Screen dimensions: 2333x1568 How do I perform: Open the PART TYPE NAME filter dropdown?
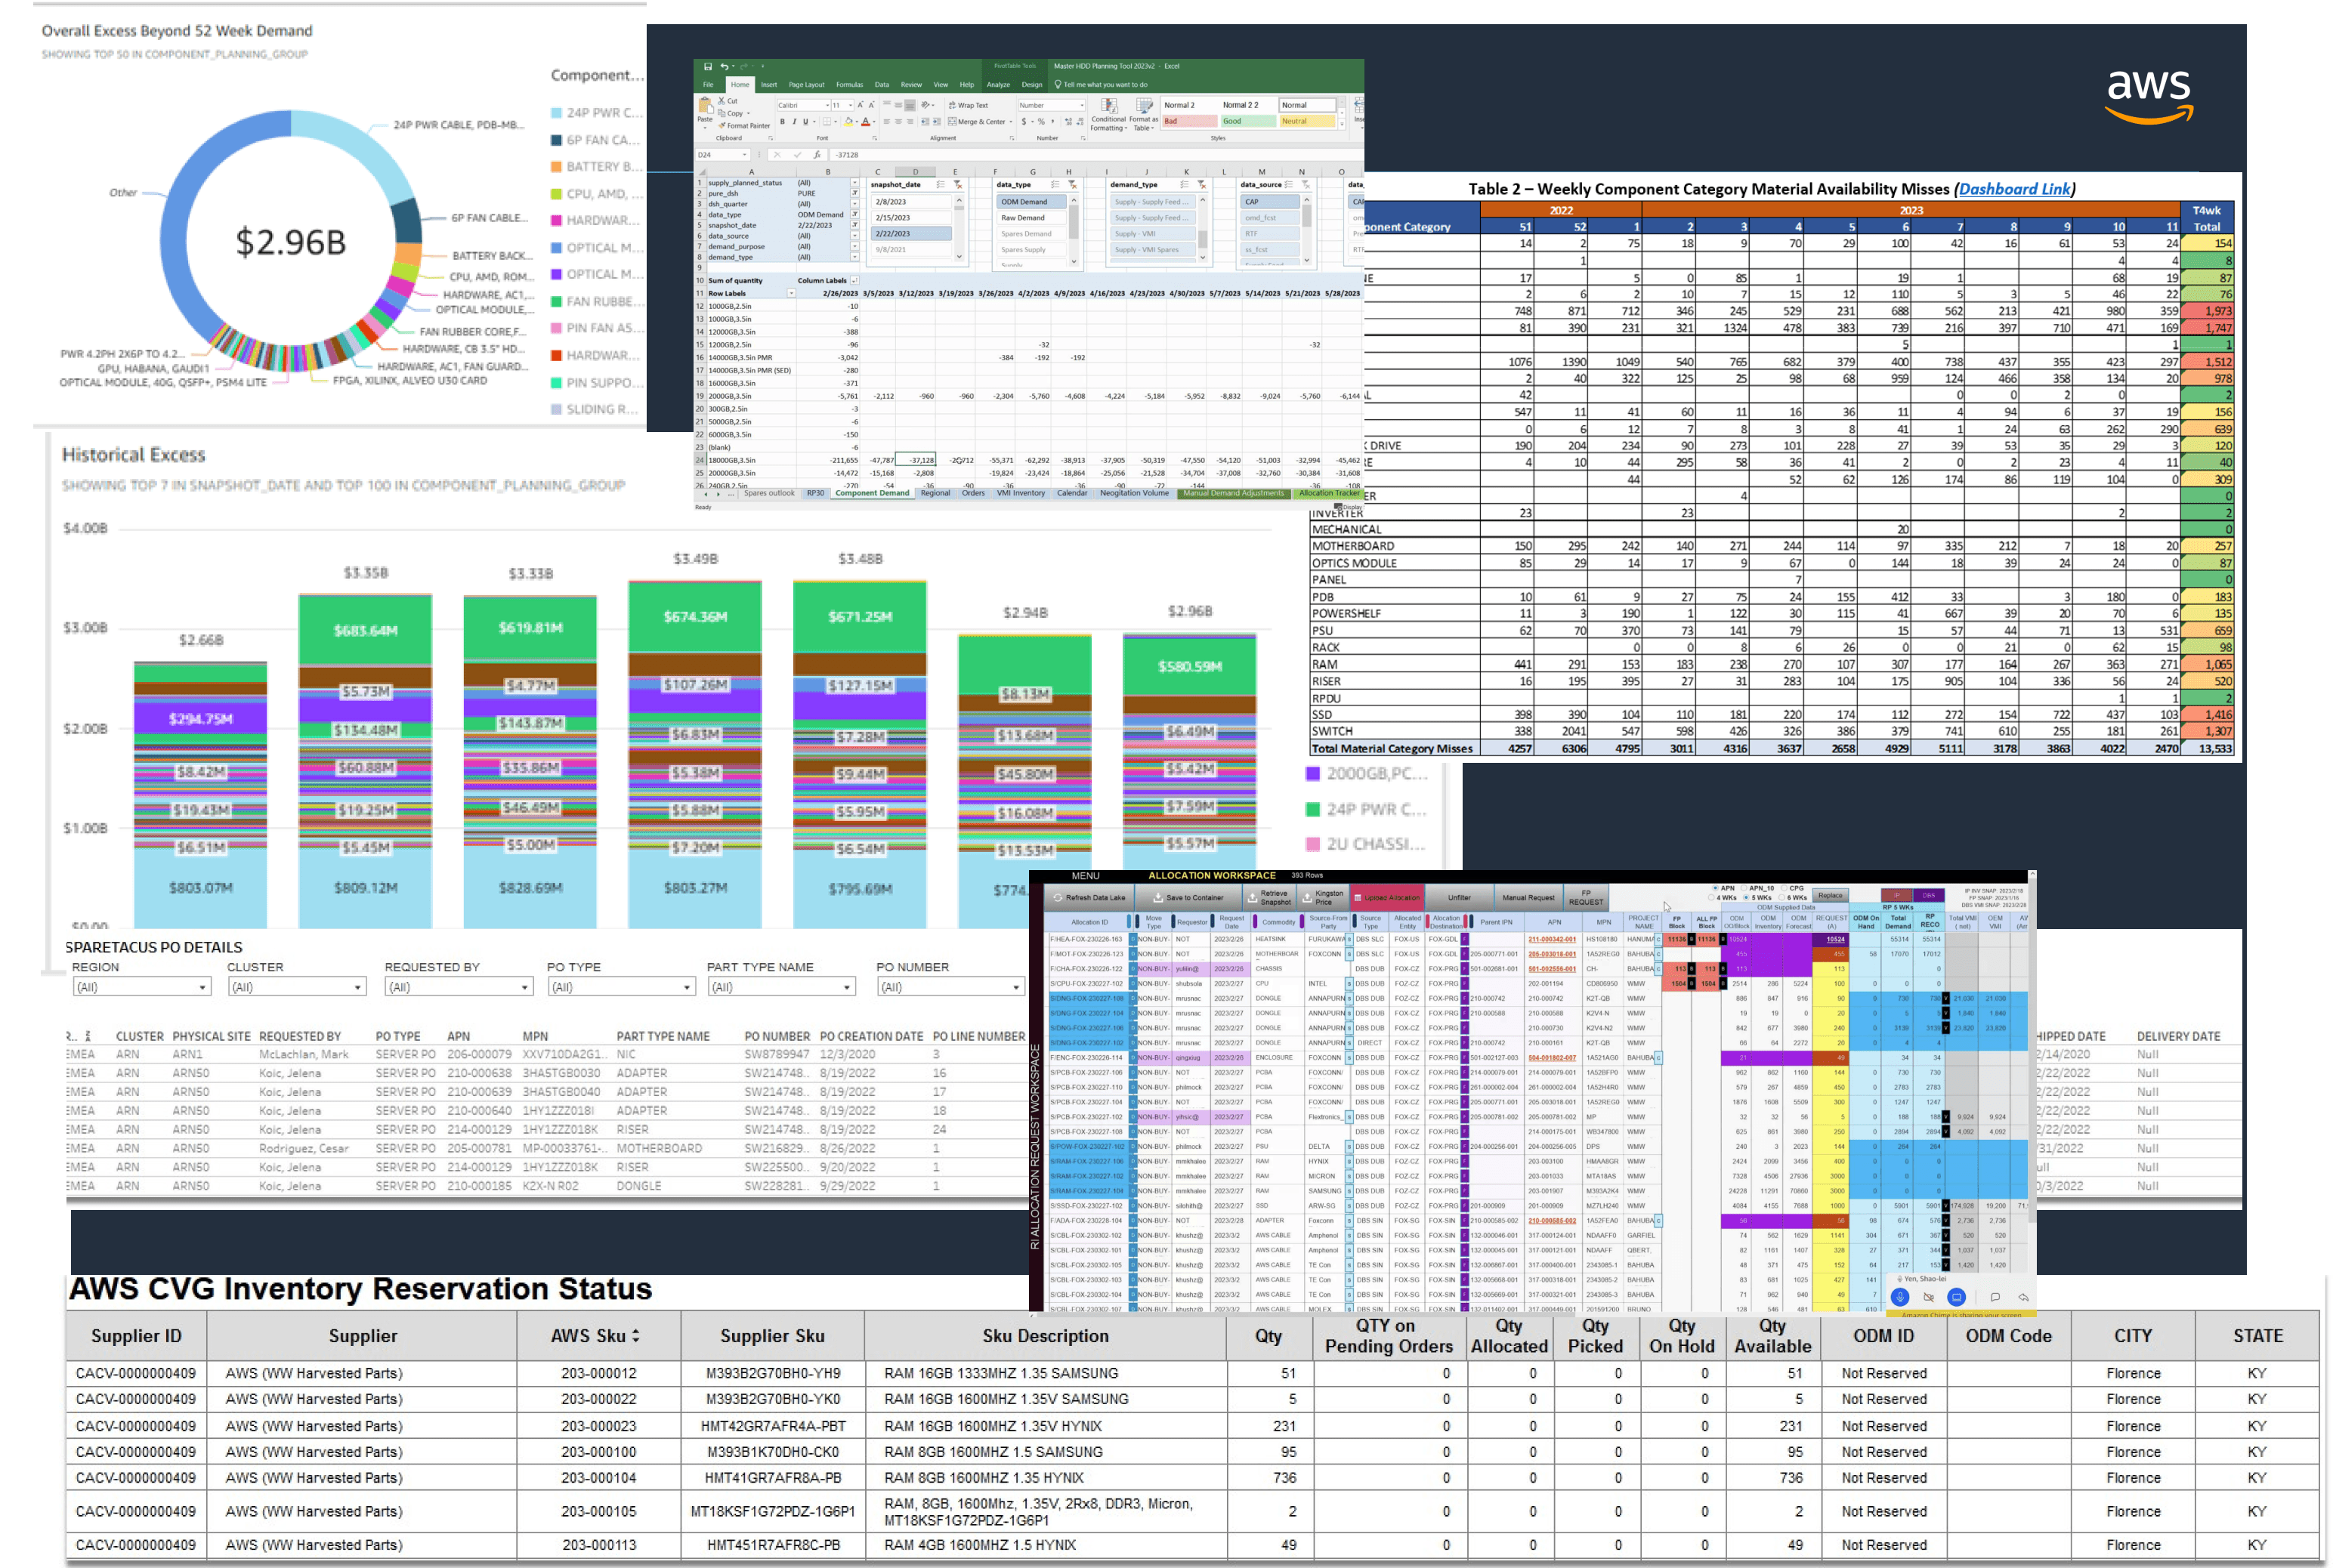pyautogui.click(x=782, y=987)
